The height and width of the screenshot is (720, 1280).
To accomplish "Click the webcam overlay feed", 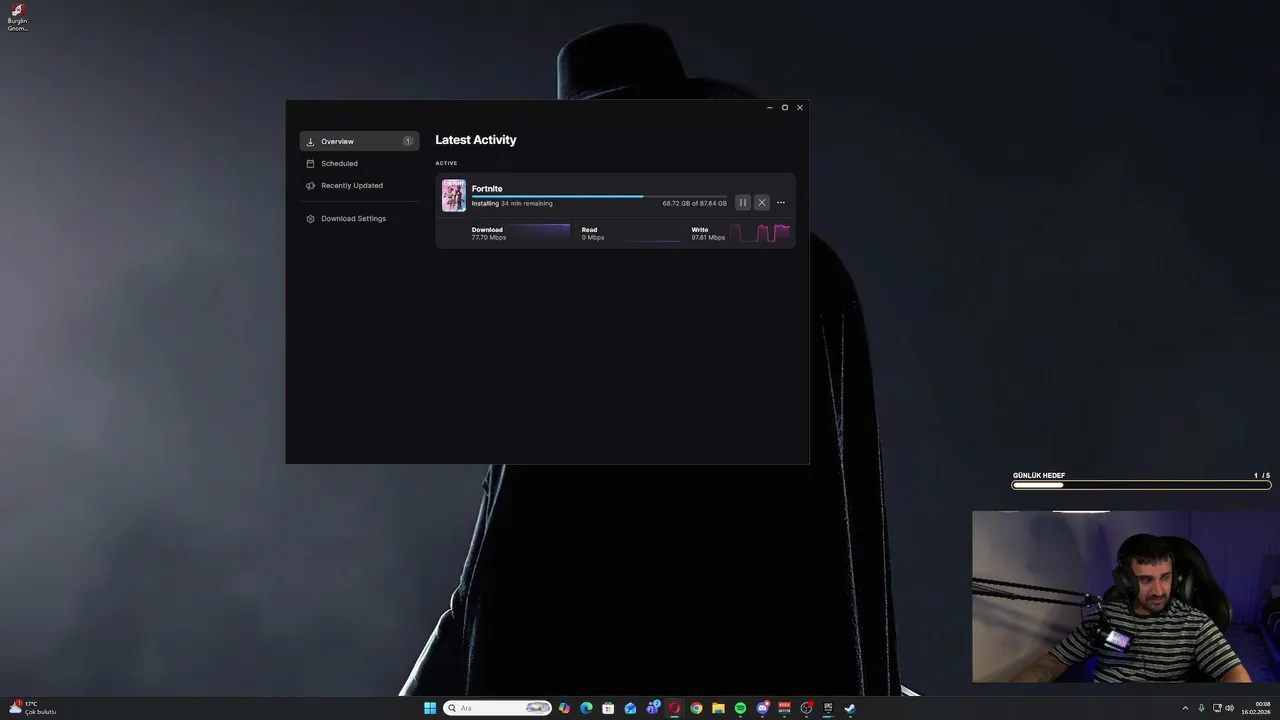I will click(x=1126, y=597).
